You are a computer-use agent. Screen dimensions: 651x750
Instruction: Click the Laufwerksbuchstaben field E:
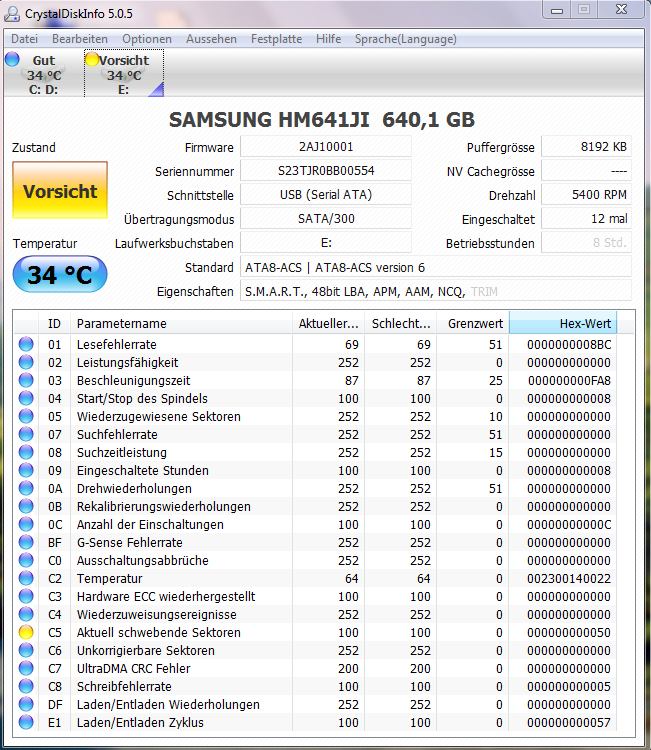(326, 243)
